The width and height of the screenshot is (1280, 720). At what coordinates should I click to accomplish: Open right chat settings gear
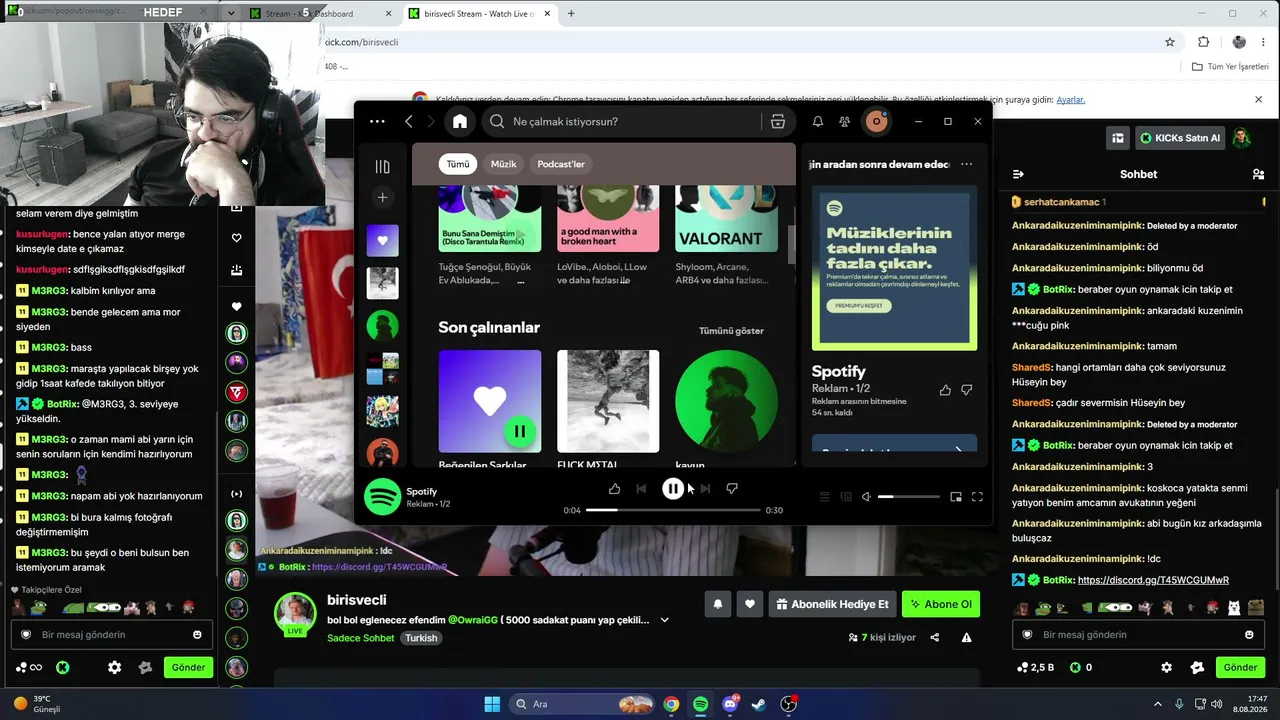coord(1166,667)
